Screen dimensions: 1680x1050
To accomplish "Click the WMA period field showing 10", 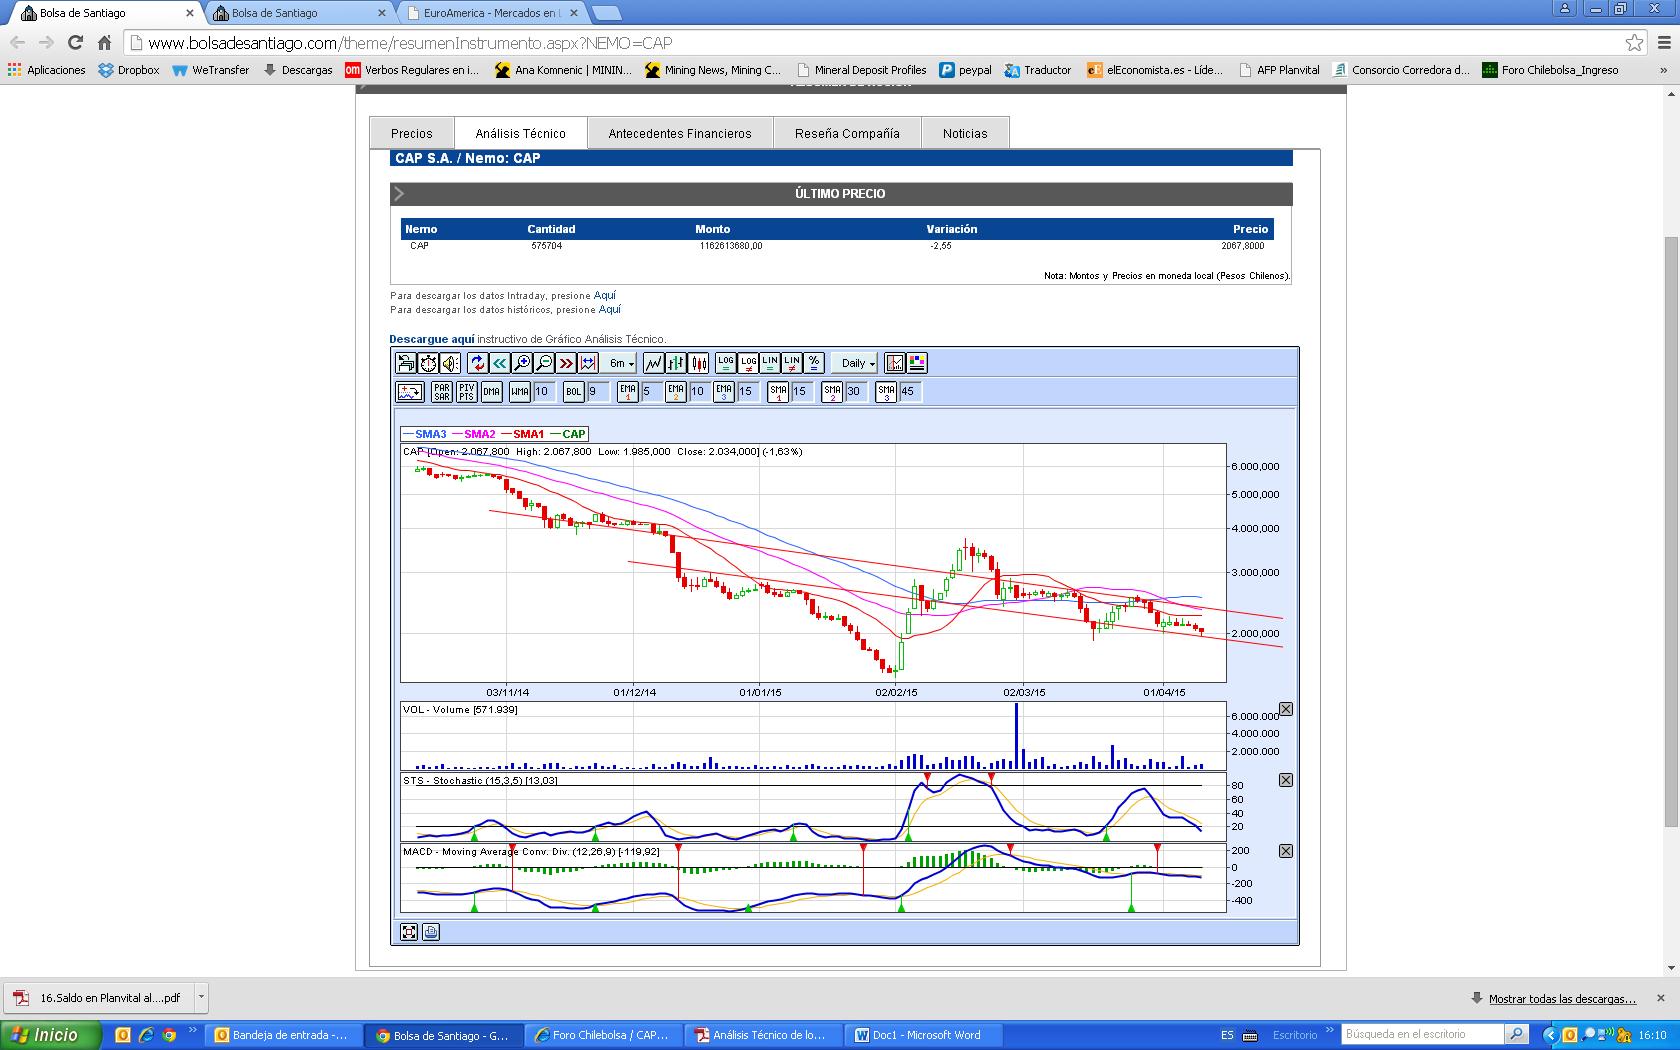I will coord(544,392).
